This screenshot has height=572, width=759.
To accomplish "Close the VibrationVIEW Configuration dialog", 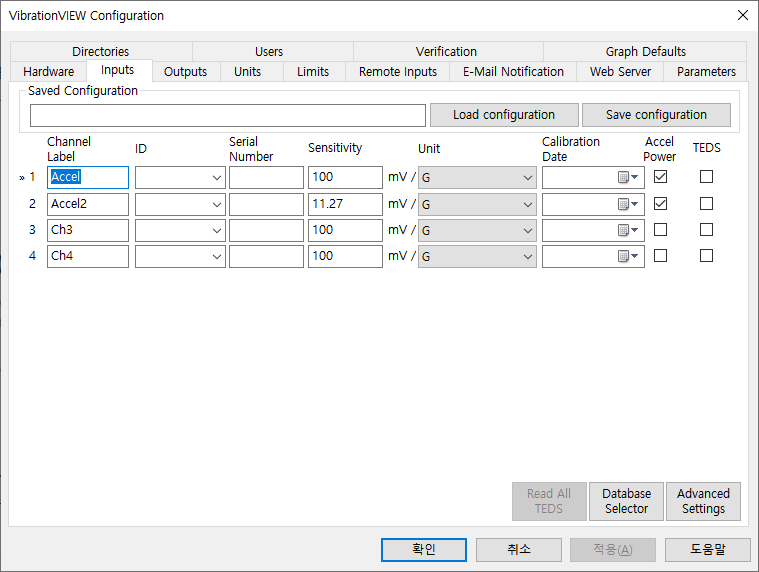I will [743, 15].
